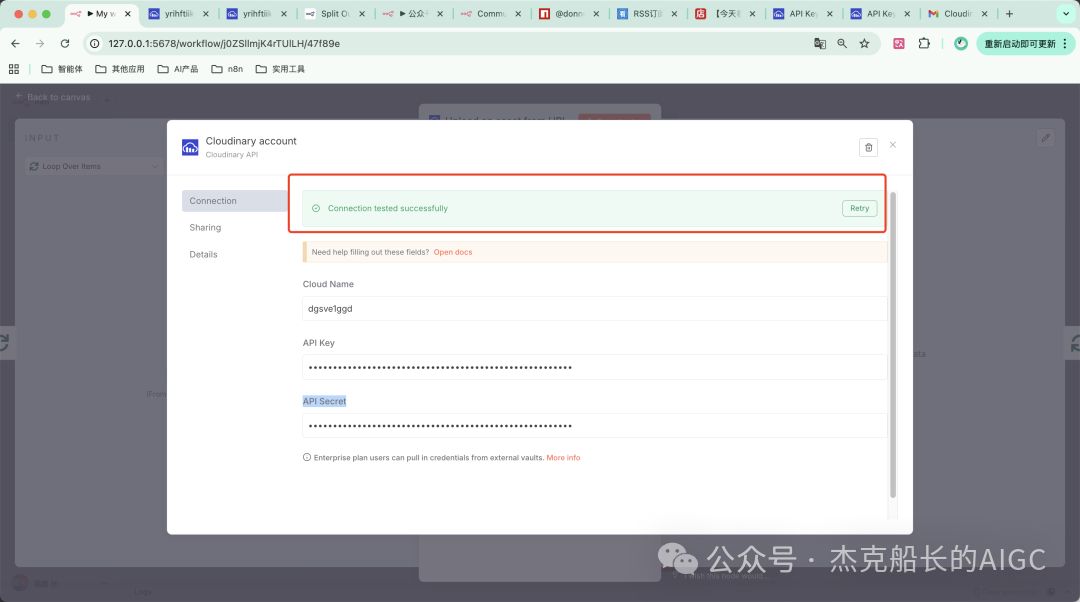Open the Sharing sidebar tab
The image size is (1080, 602).
click(x=205, y=227)
